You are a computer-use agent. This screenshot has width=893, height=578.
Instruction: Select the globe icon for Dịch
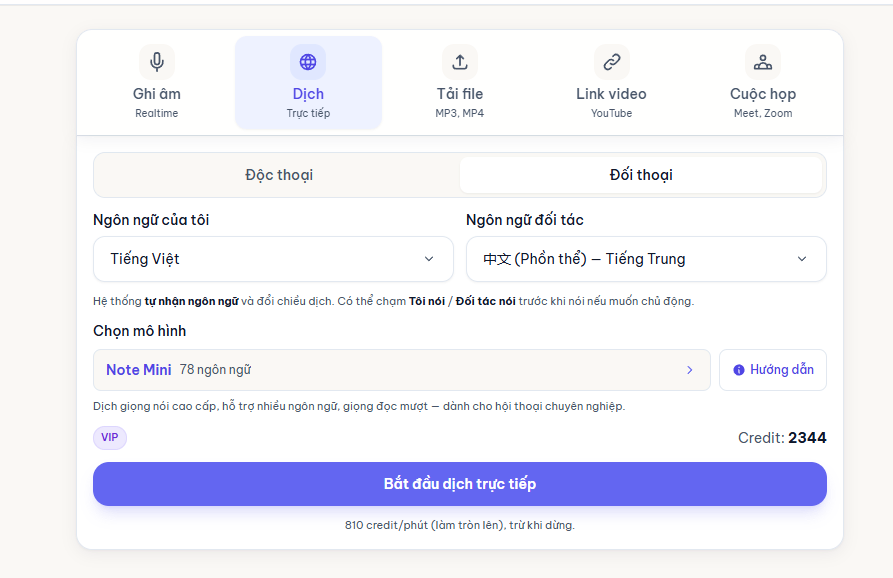(308, 62)
